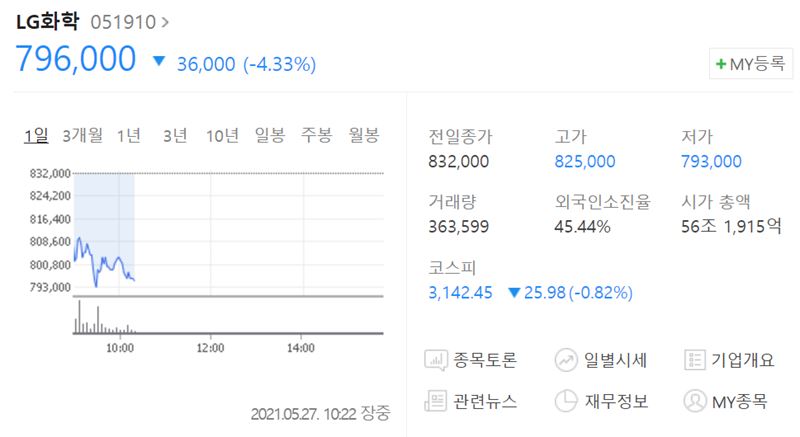Click the blue intraday price line chart
Viewport: 800px width, 437px height.
point(105,262)
